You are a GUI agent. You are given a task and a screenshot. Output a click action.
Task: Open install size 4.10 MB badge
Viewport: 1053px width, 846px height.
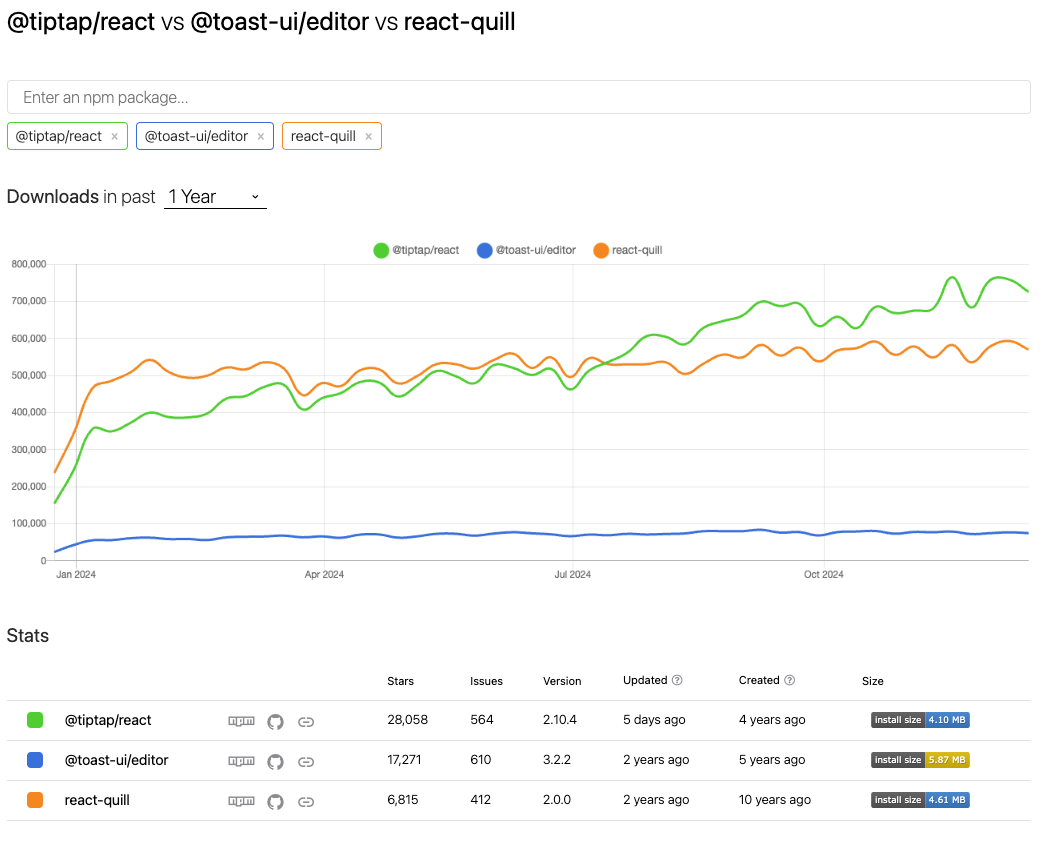tap(920, 720)
